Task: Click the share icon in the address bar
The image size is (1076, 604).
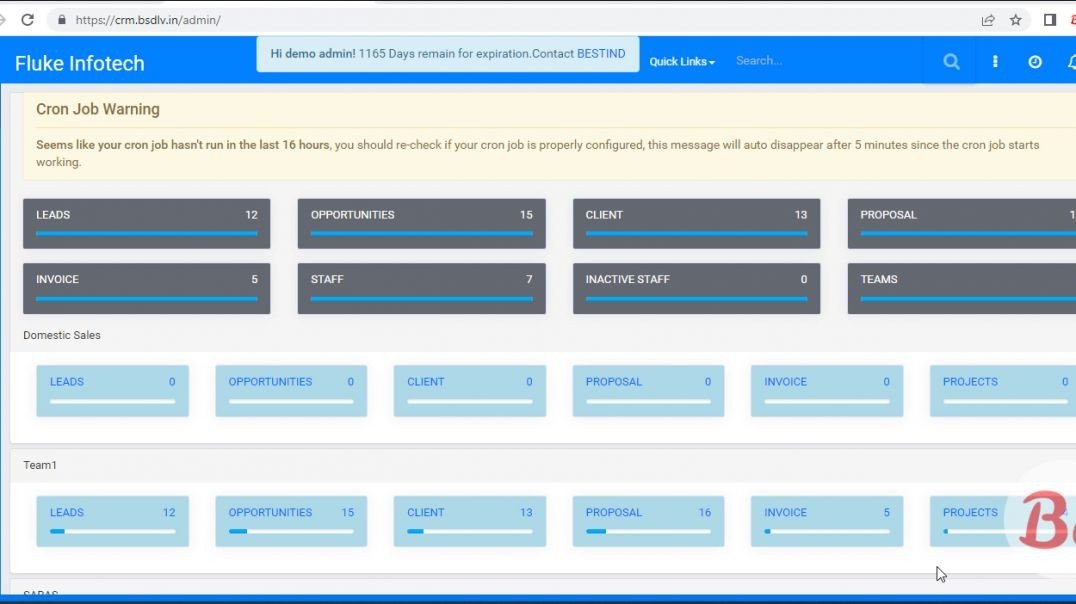Action: [987, 19]
